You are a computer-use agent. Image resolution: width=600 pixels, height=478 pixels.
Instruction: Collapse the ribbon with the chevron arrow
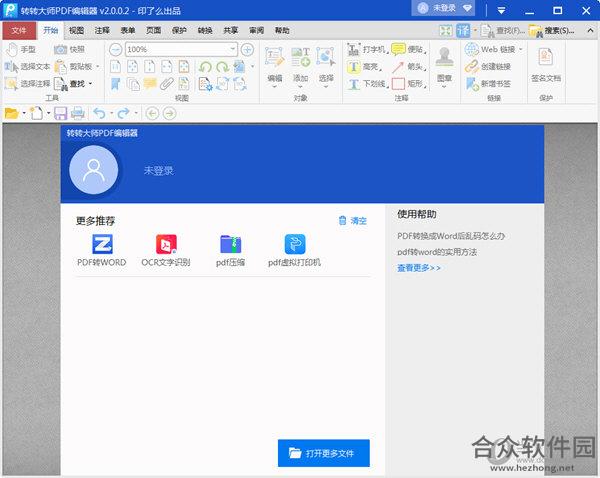click(590, 30)
